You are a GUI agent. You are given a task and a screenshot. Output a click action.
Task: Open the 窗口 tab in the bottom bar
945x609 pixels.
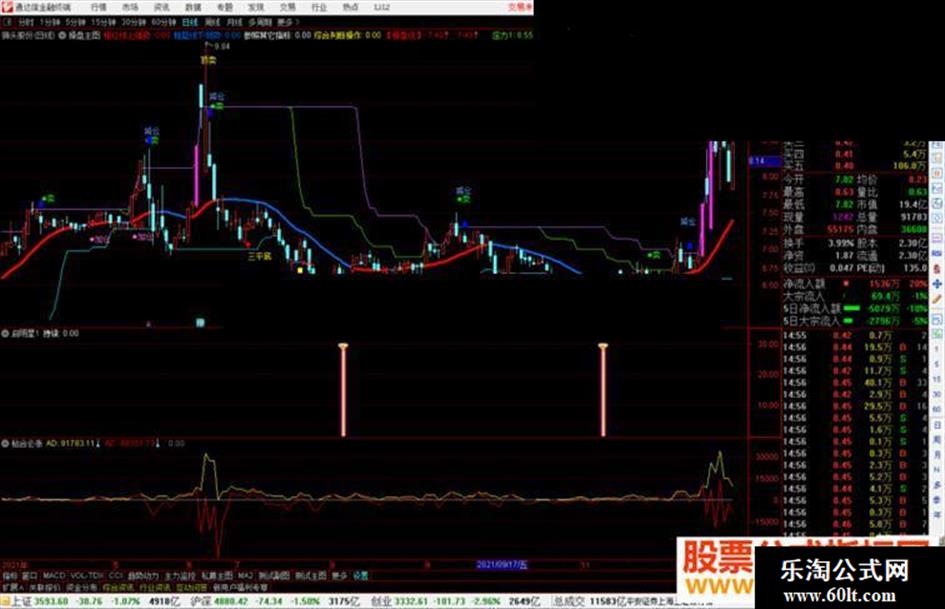point(30,576)
